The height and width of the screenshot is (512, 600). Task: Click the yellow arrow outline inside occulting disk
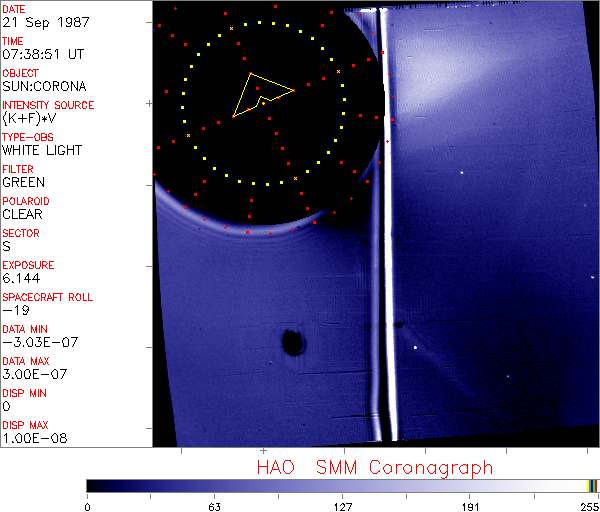coord(263,95)
